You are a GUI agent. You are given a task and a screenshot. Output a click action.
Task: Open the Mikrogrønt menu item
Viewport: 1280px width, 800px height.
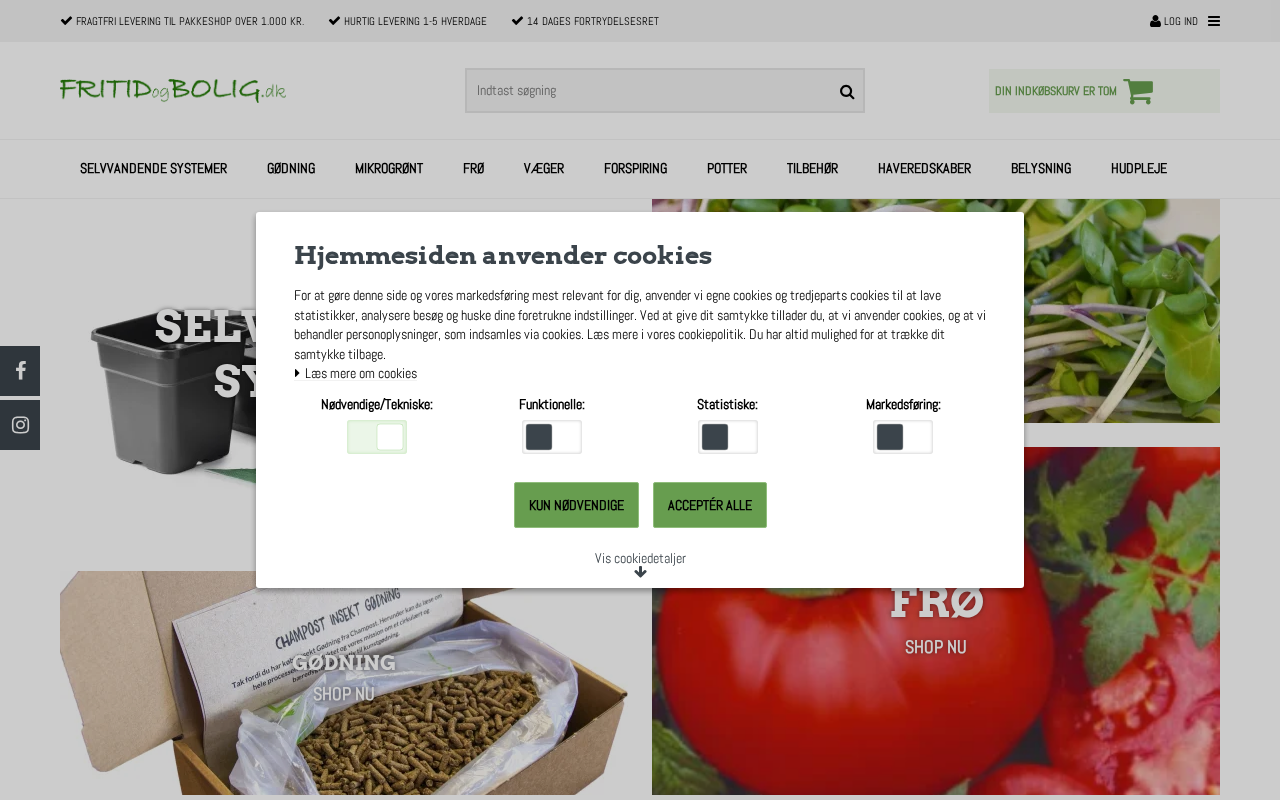[389, 168]
